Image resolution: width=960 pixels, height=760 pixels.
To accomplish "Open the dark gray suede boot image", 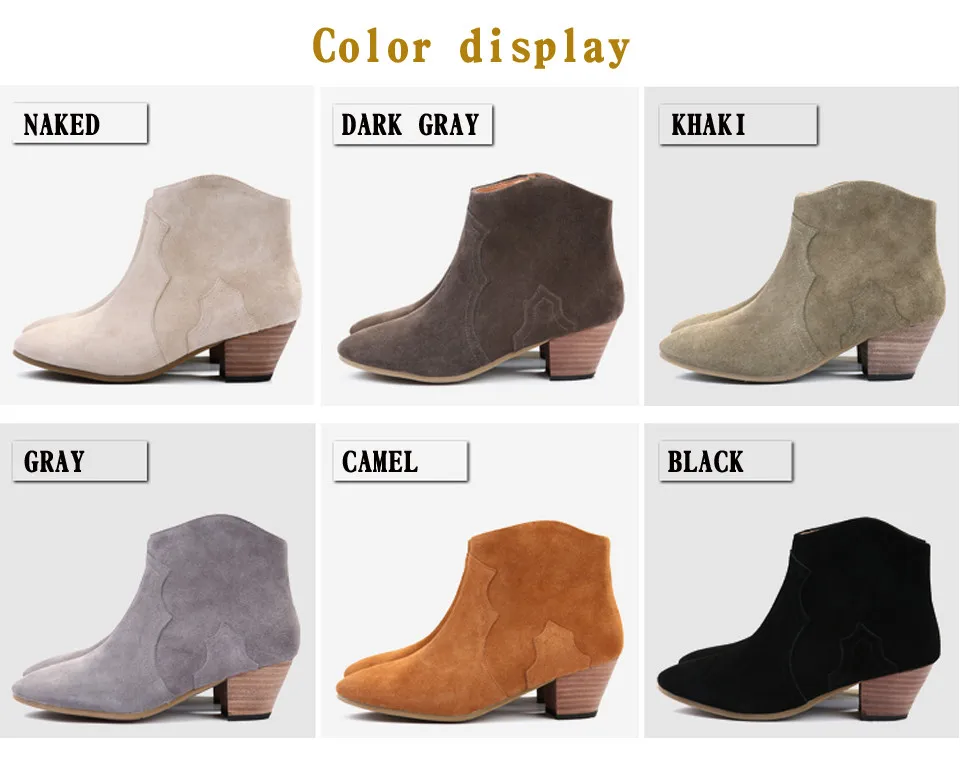I will pyautogui.click(x=481, y=277).
